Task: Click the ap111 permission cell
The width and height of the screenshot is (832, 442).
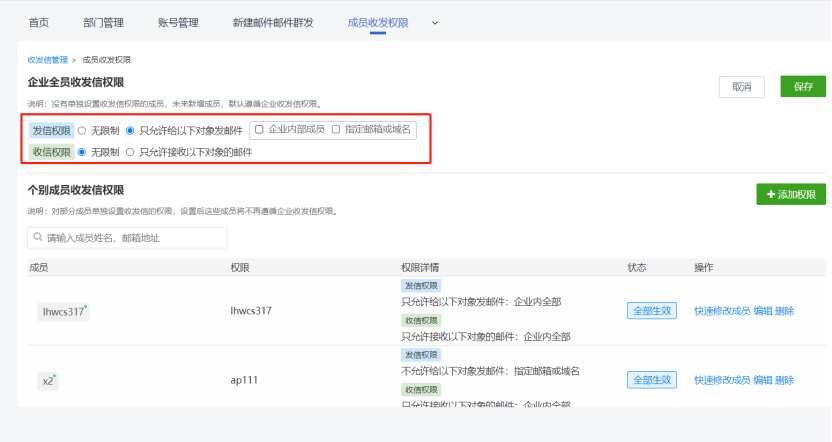Action: pos(244,380)
